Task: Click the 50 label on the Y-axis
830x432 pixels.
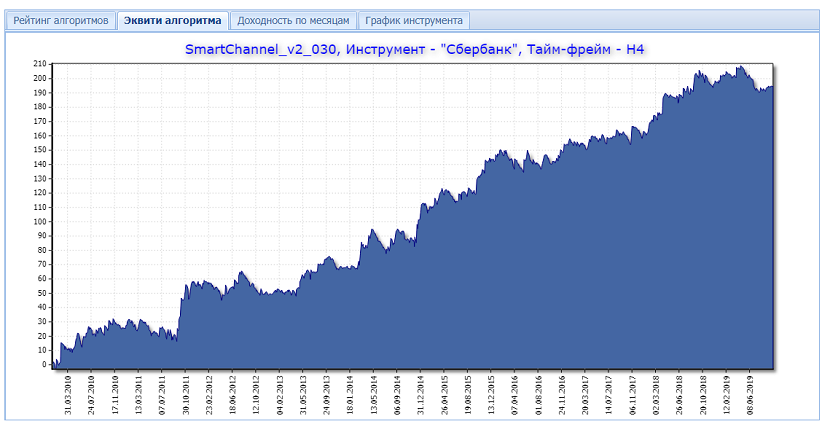Action: 42,293
